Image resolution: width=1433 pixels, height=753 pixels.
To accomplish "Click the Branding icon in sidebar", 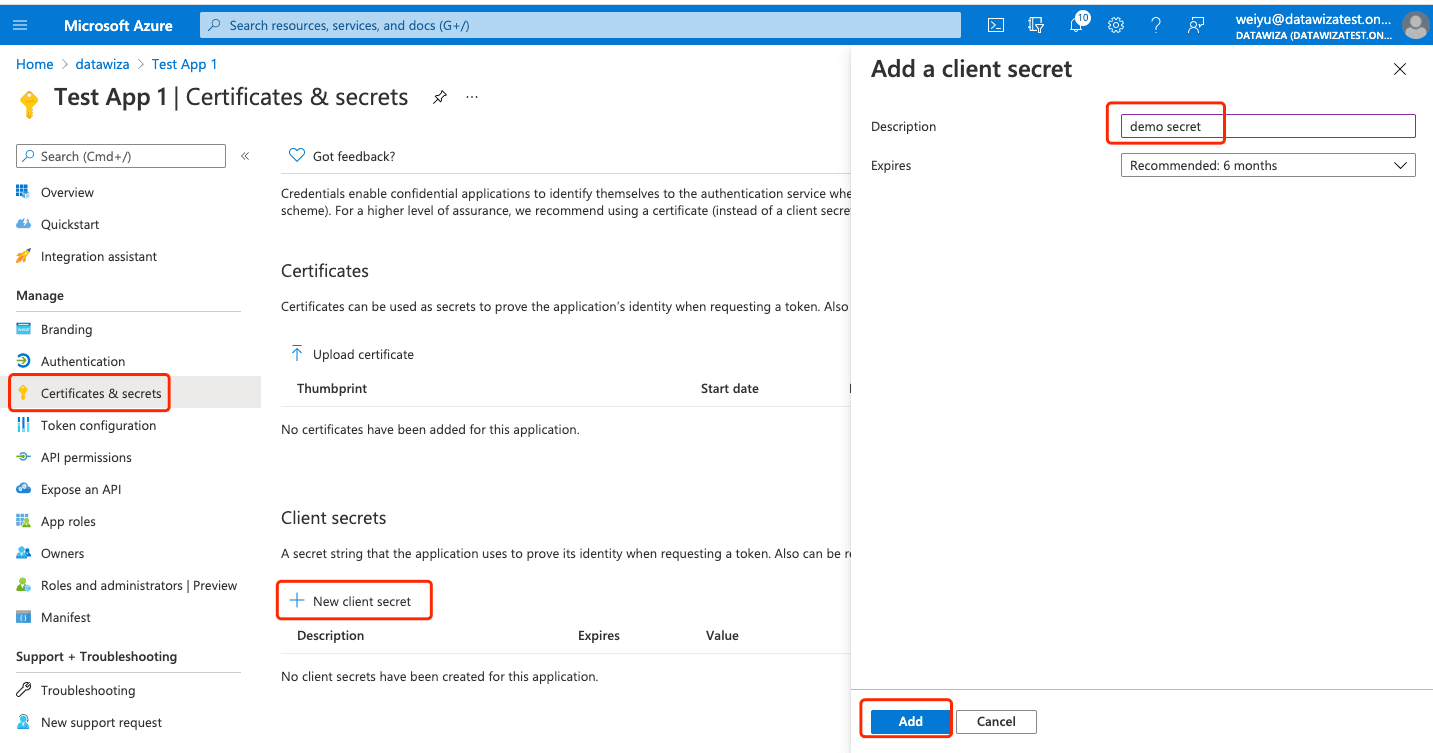I will point(23,329).
